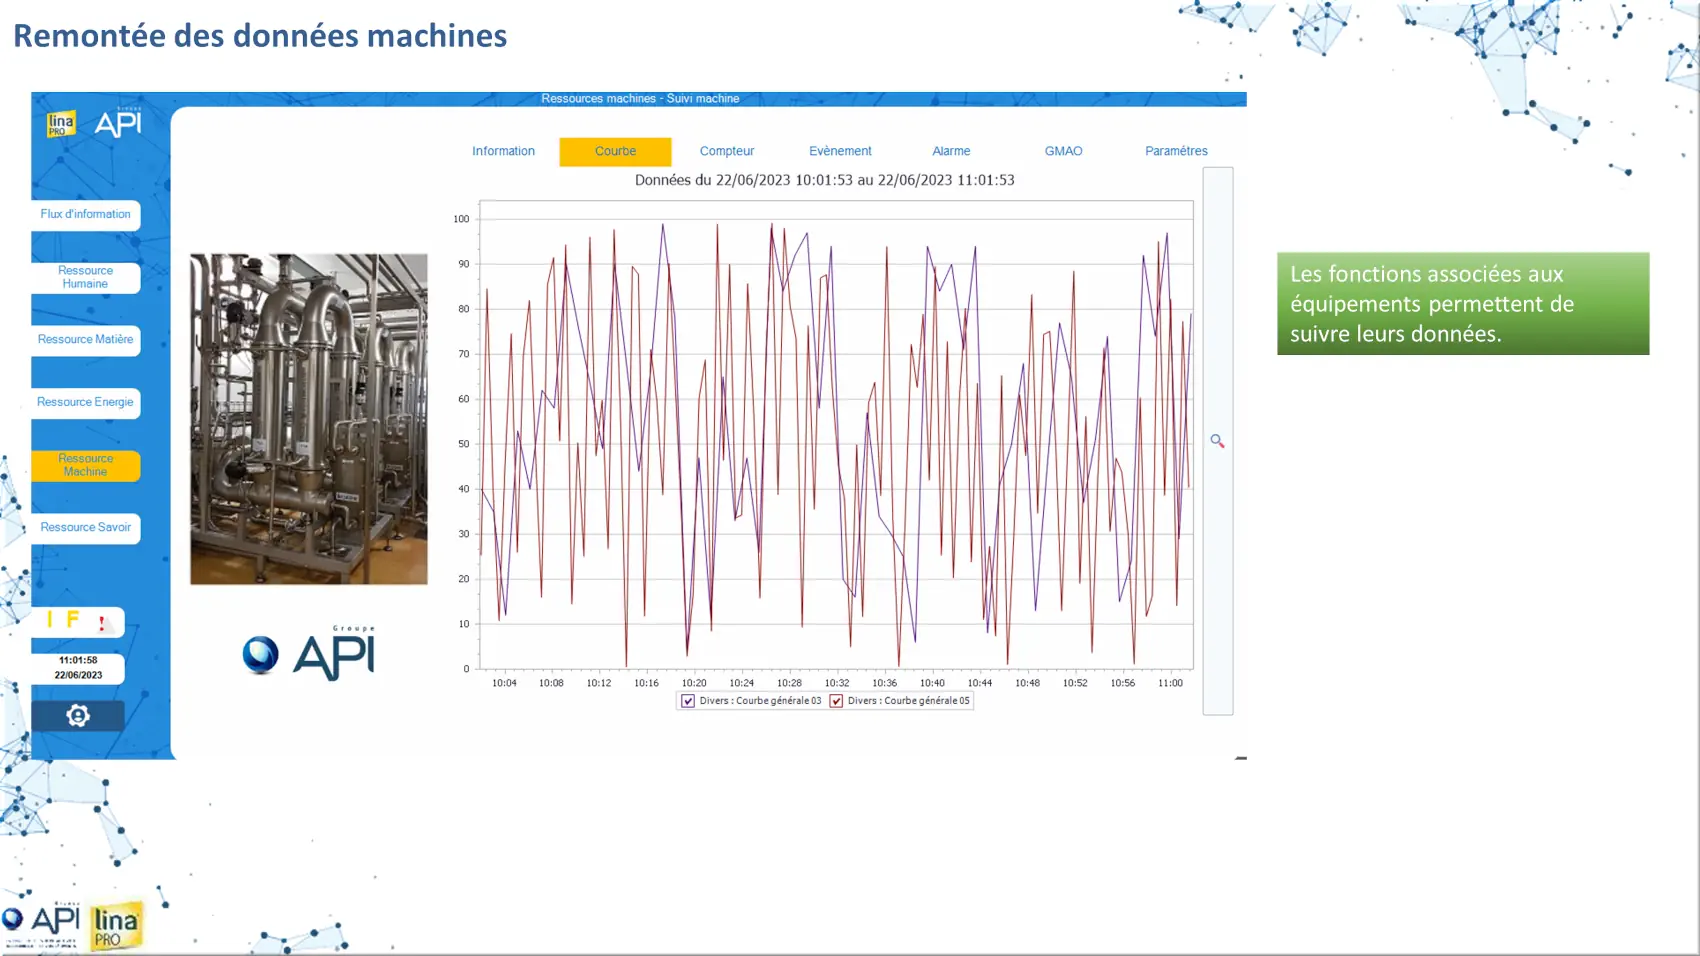
Task: Open the GMAO tab
Action: tap(1063, 151)
